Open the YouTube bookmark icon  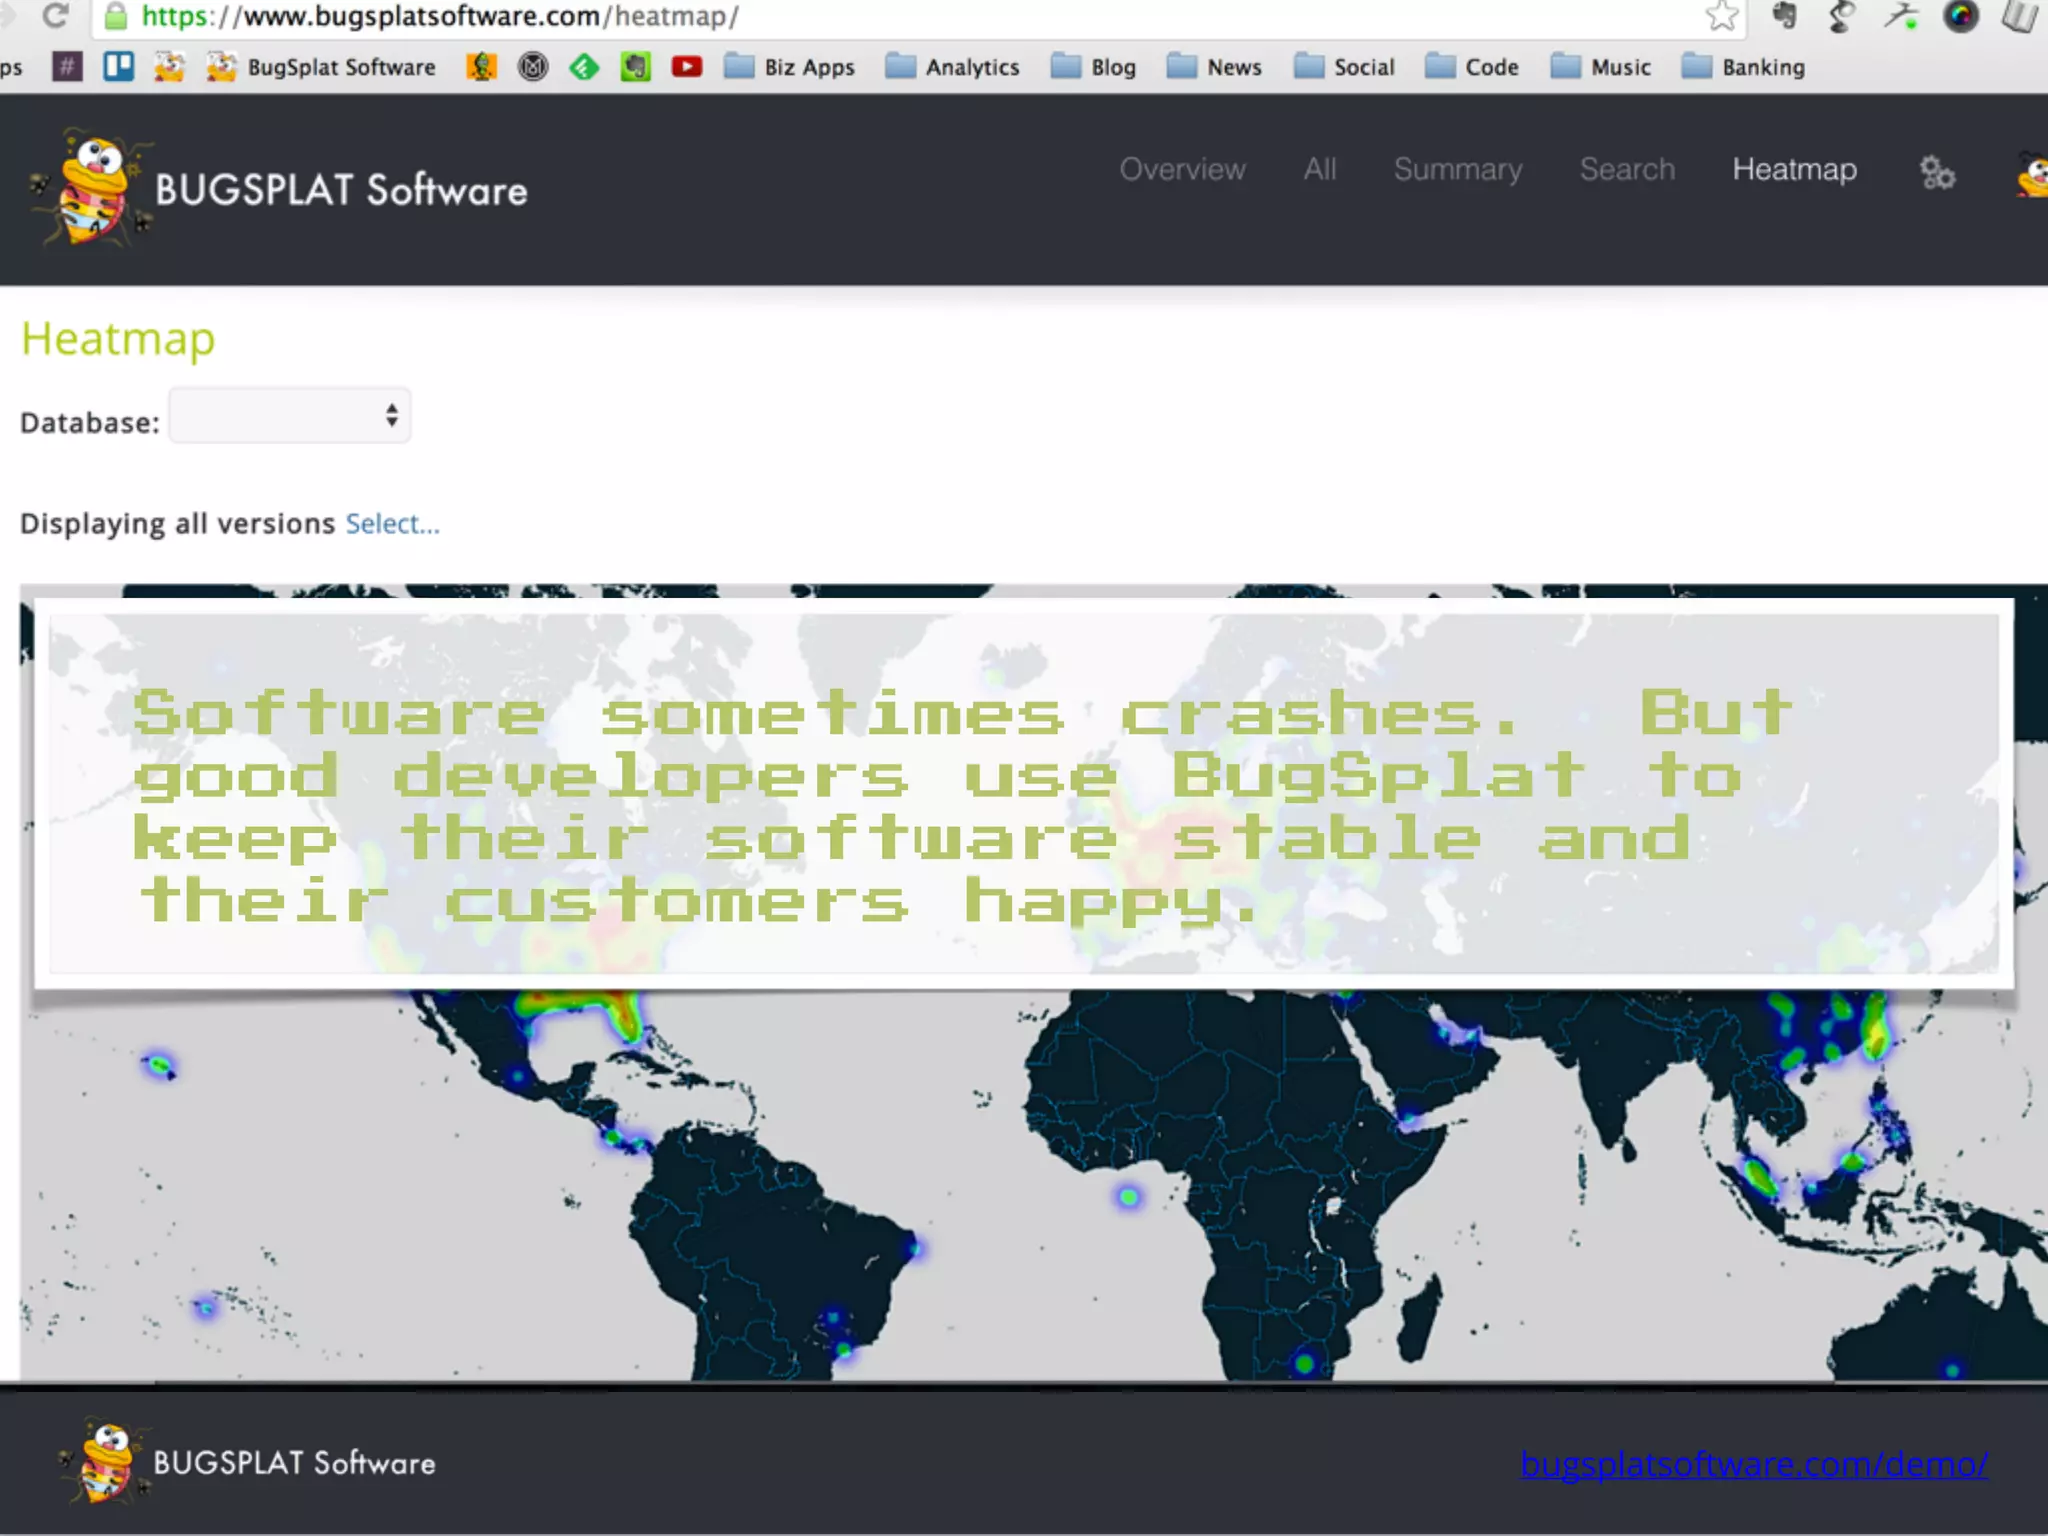(686, 67)
